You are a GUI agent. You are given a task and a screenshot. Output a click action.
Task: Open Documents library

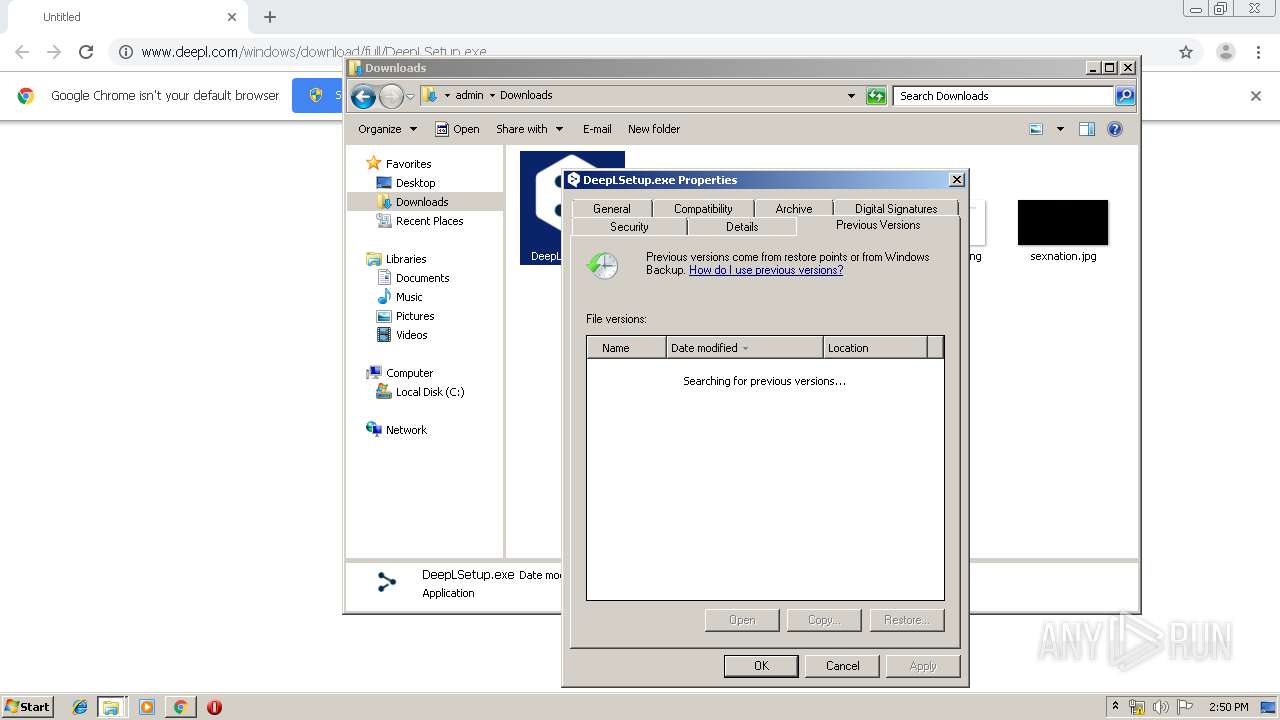coord(422,278)
